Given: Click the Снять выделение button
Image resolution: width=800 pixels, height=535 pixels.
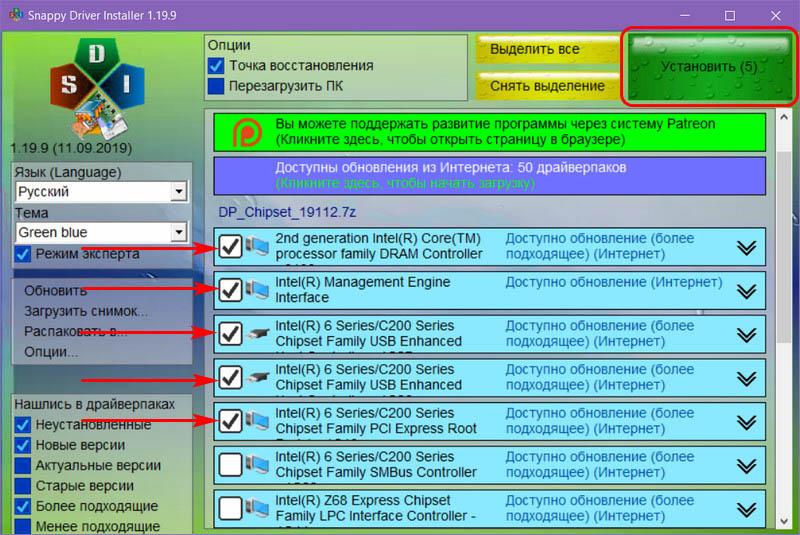Looking at the screenshot, I should pyautogui.click(x=547, y=86).
